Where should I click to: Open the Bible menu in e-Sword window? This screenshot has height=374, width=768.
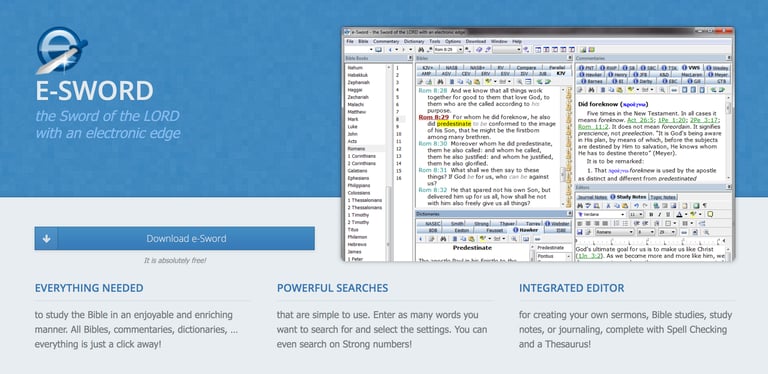click(x=363, y=42)
